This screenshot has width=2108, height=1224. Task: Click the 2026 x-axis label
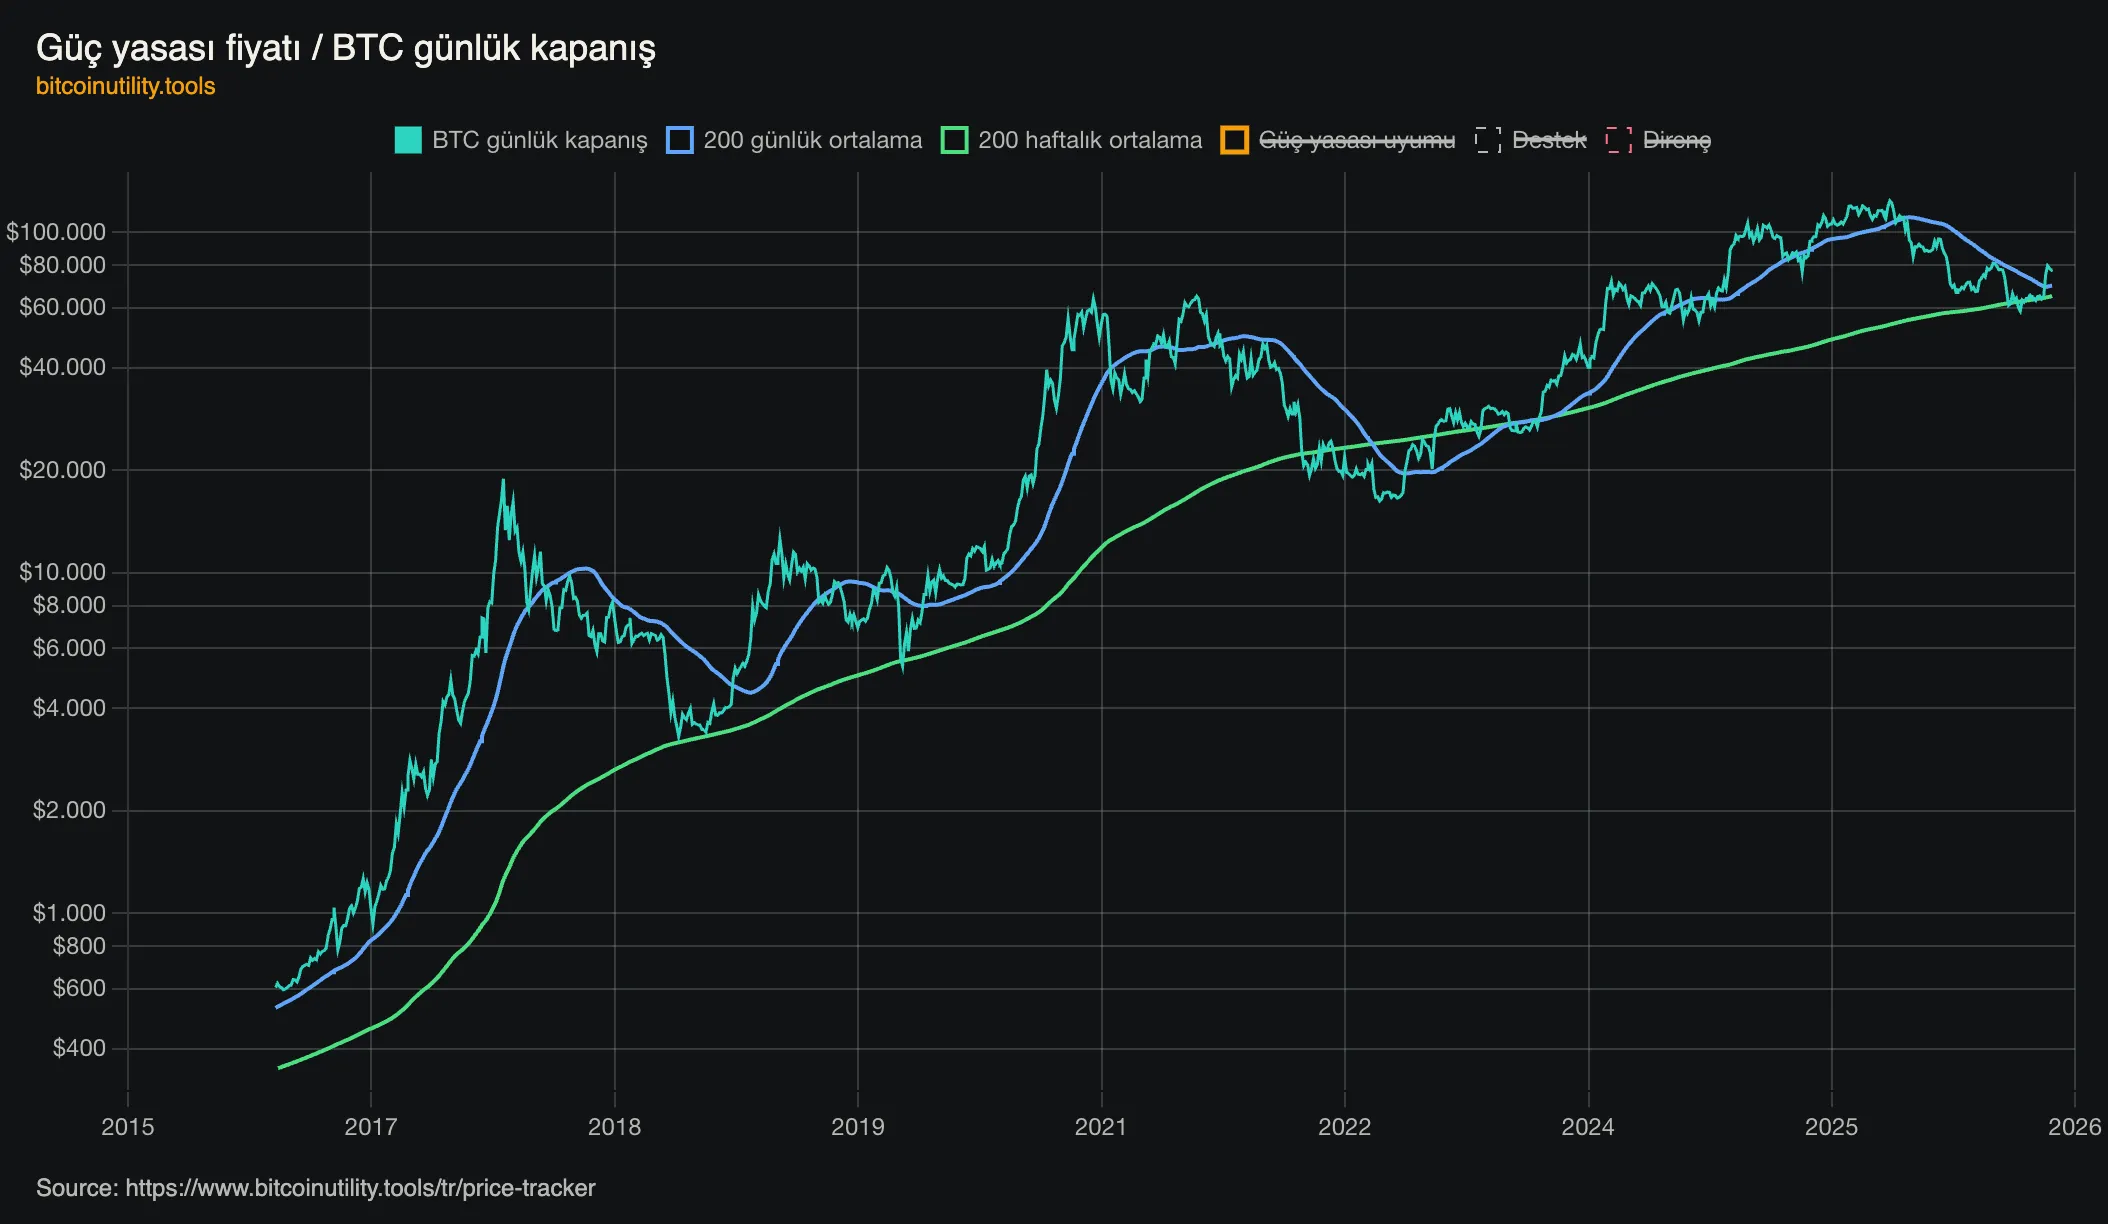pyautogui.click(x=2075, y=1127)
